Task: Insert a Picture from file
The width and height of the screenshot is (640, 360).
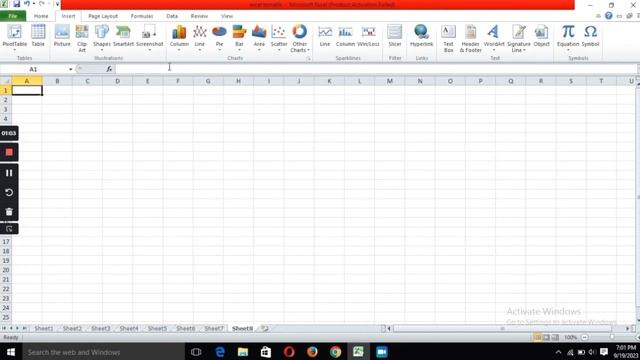Action: pos(62,36)
